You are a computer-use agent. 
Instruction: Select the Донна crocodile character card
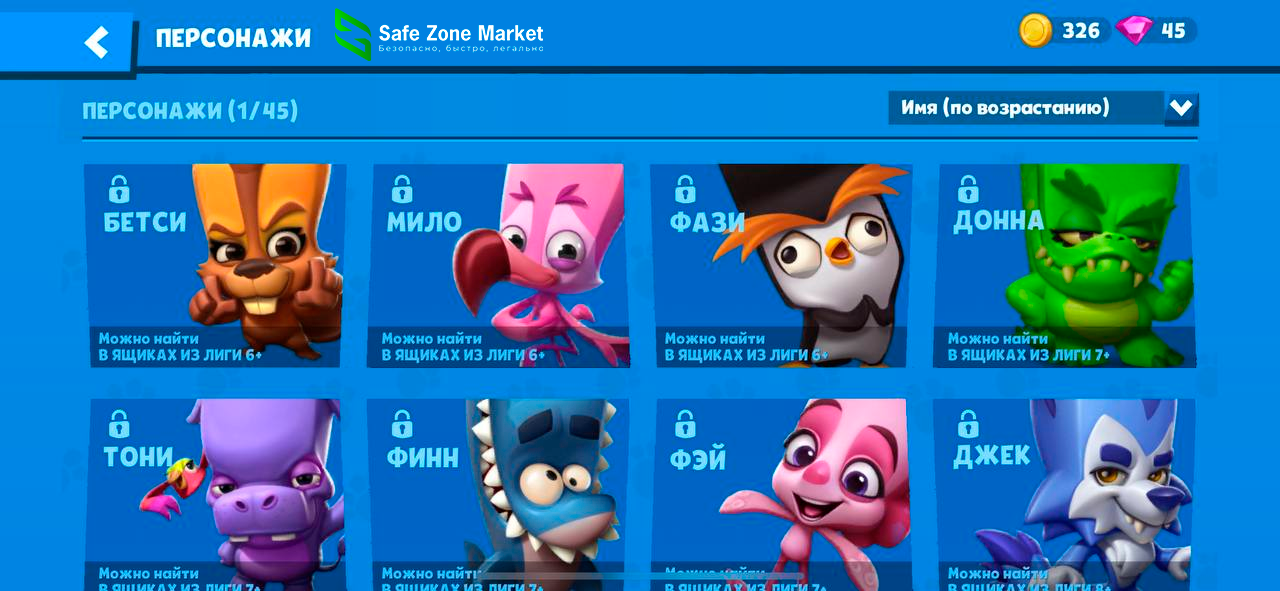(1064, 266)
